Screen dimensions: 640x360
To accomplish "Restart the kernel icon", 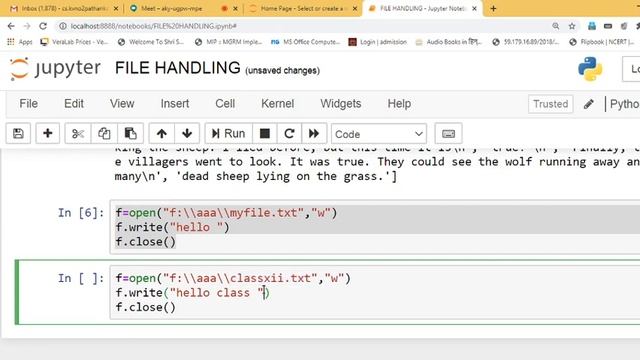I will pyautogui.click(x=289, y=133).
